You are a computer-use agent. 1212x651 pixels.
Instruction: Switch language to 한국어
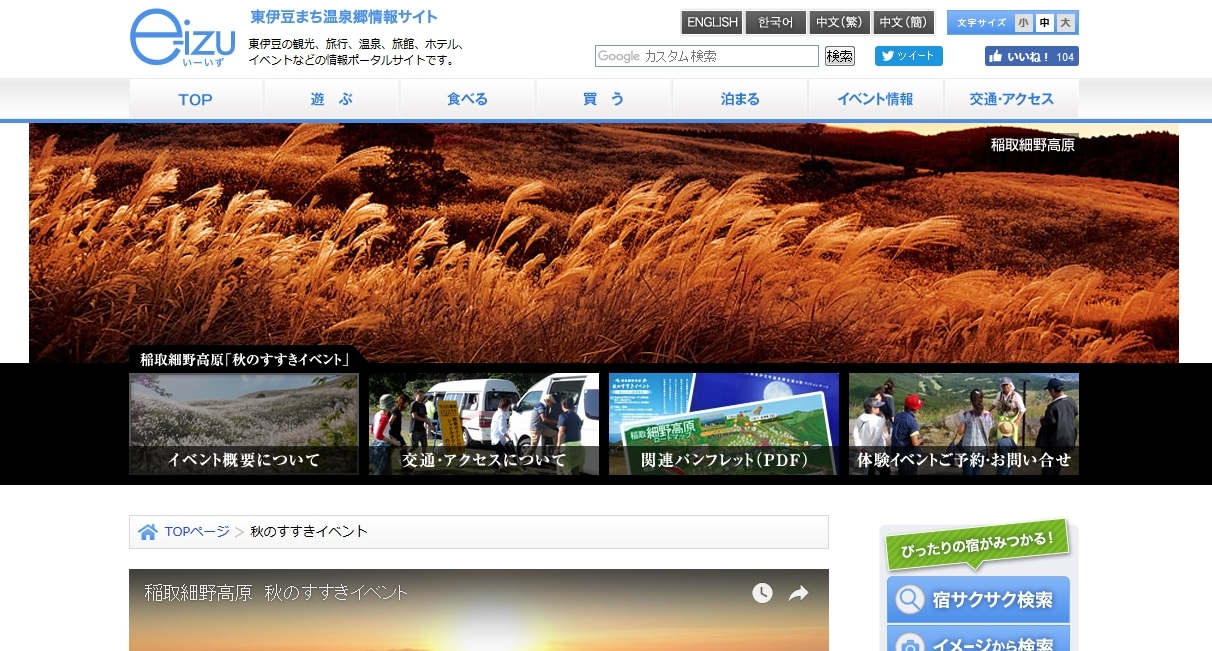[776, 22]
